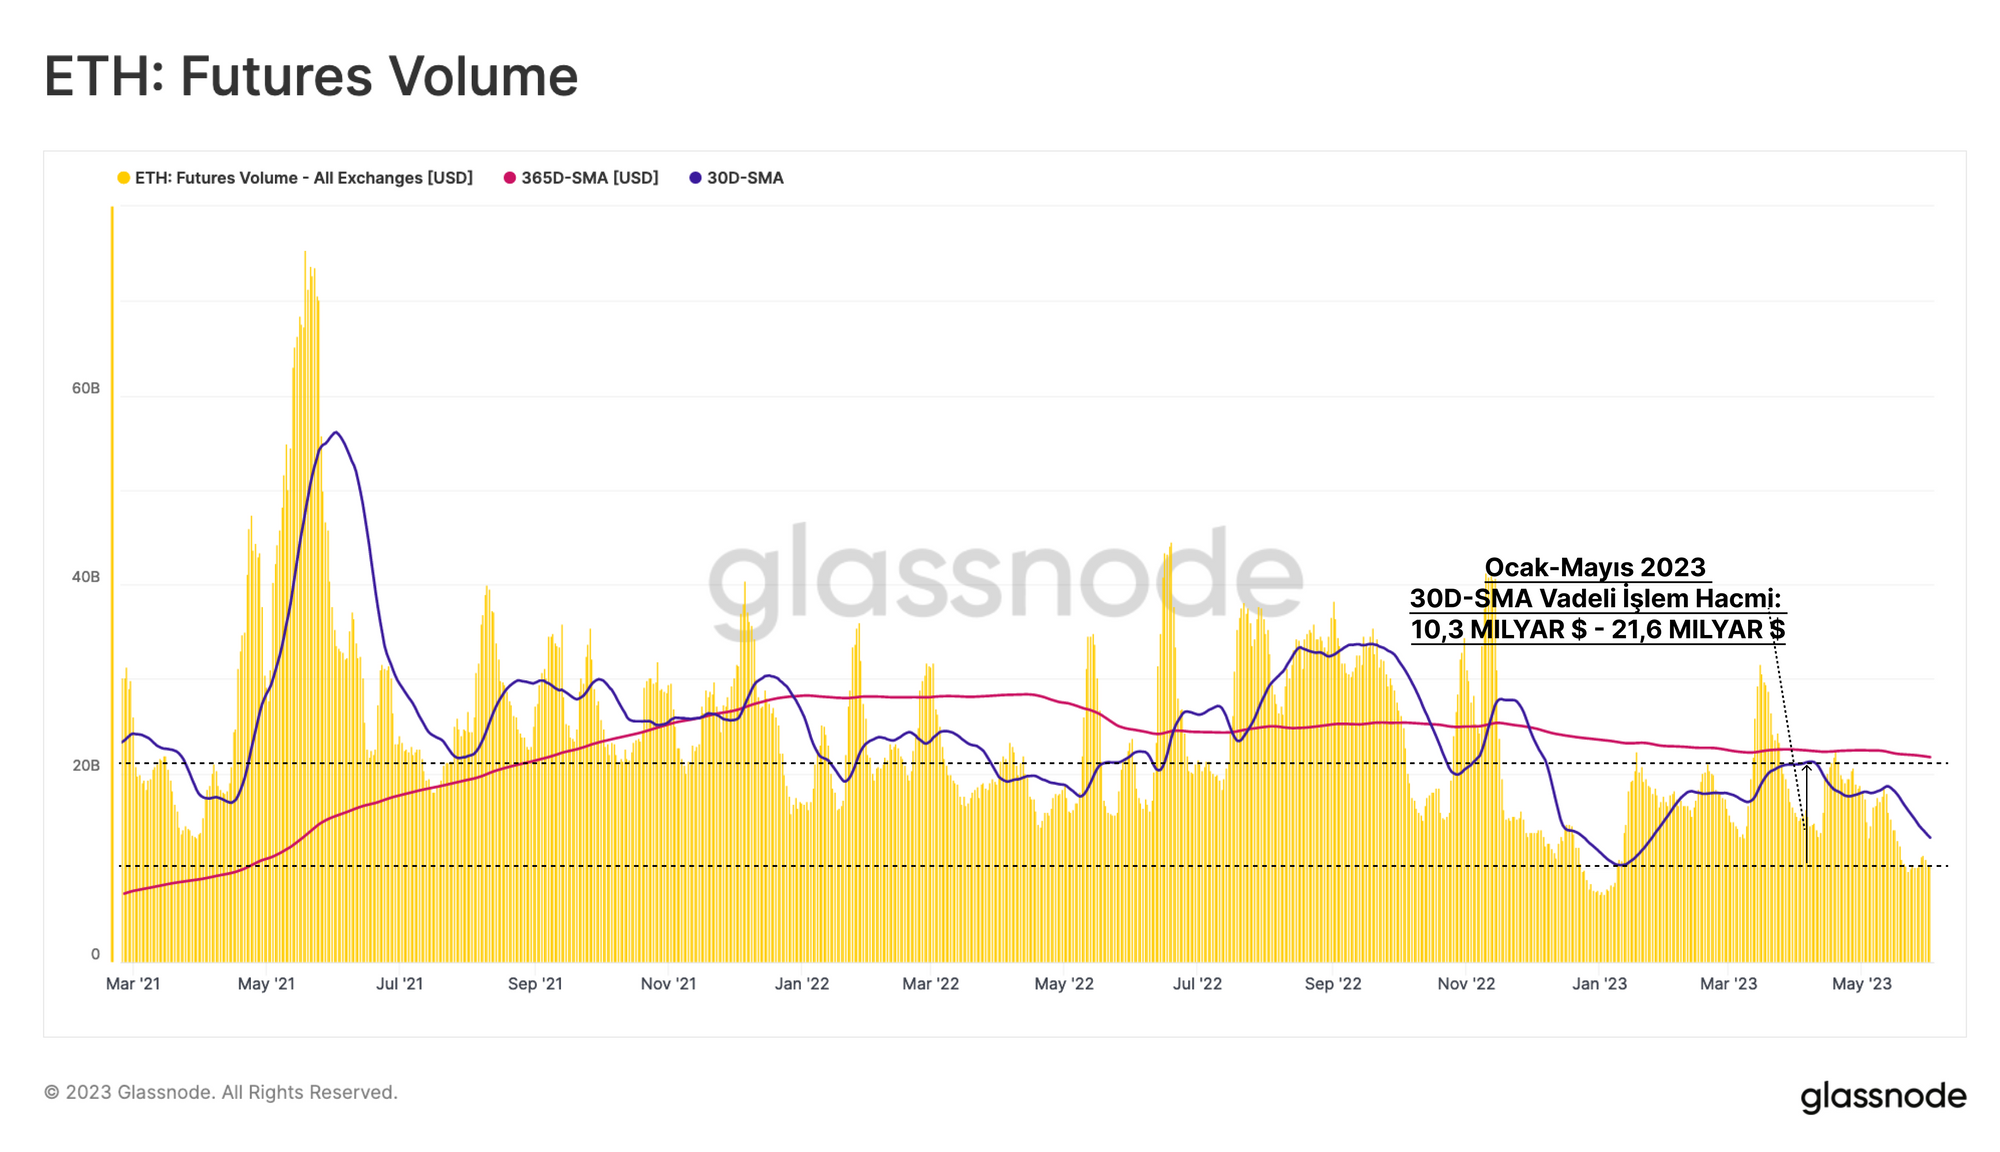This screenshot has width=2000, height=1152.
Task: Click the May '21 x-axis label
Action: coord(266,983)
